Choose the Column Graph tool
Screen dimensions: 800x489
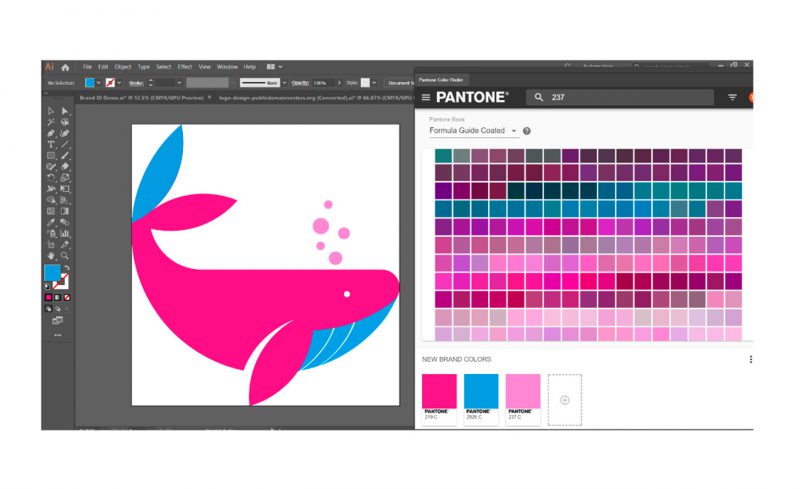tap(65, 233)
